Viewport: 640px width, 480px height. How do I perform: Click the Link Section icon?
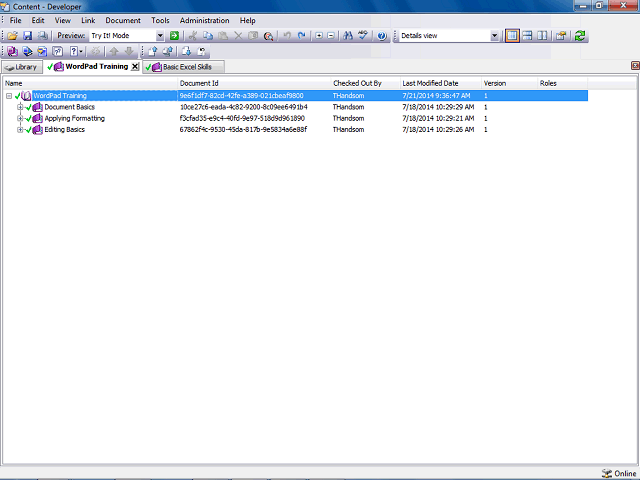tap(27, 51)
